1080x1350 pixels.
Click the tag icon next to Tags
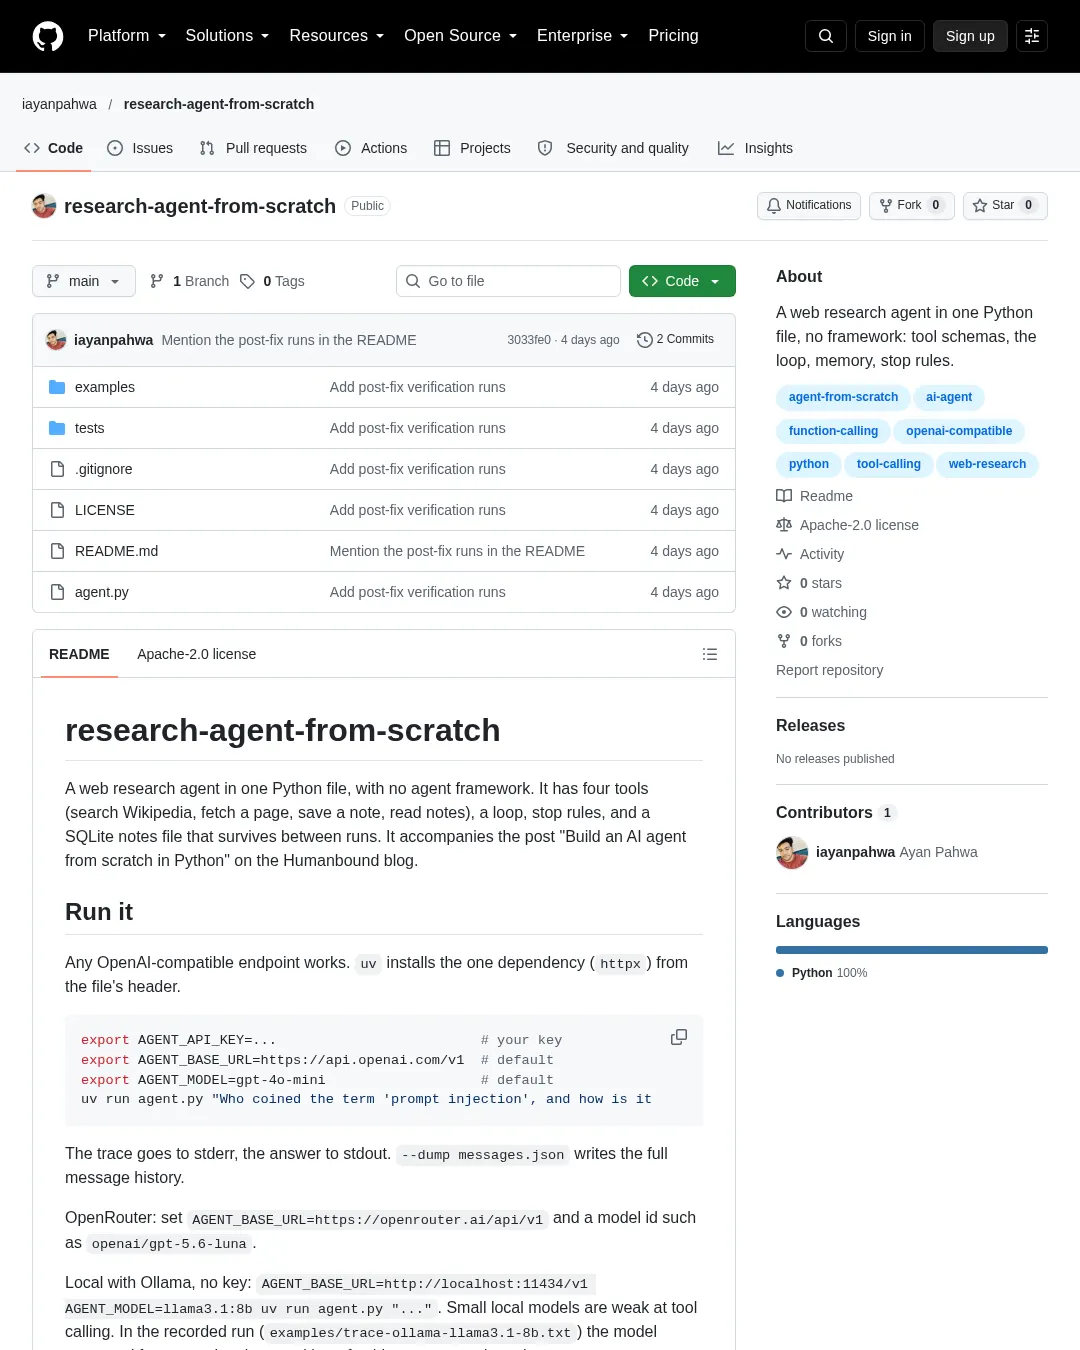click(x=247, y=281)
